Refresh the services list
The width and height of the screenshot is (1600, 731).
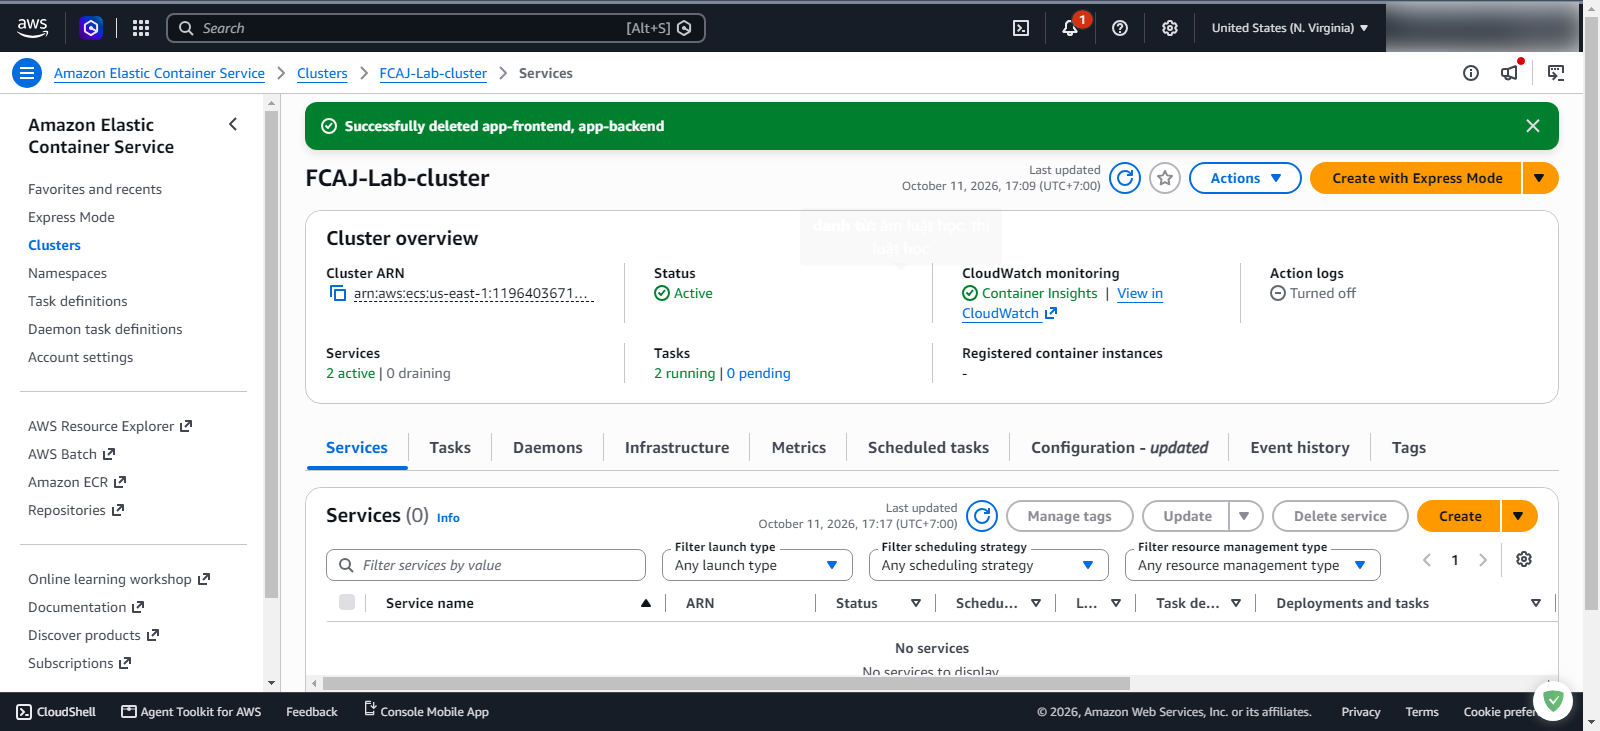982,516
